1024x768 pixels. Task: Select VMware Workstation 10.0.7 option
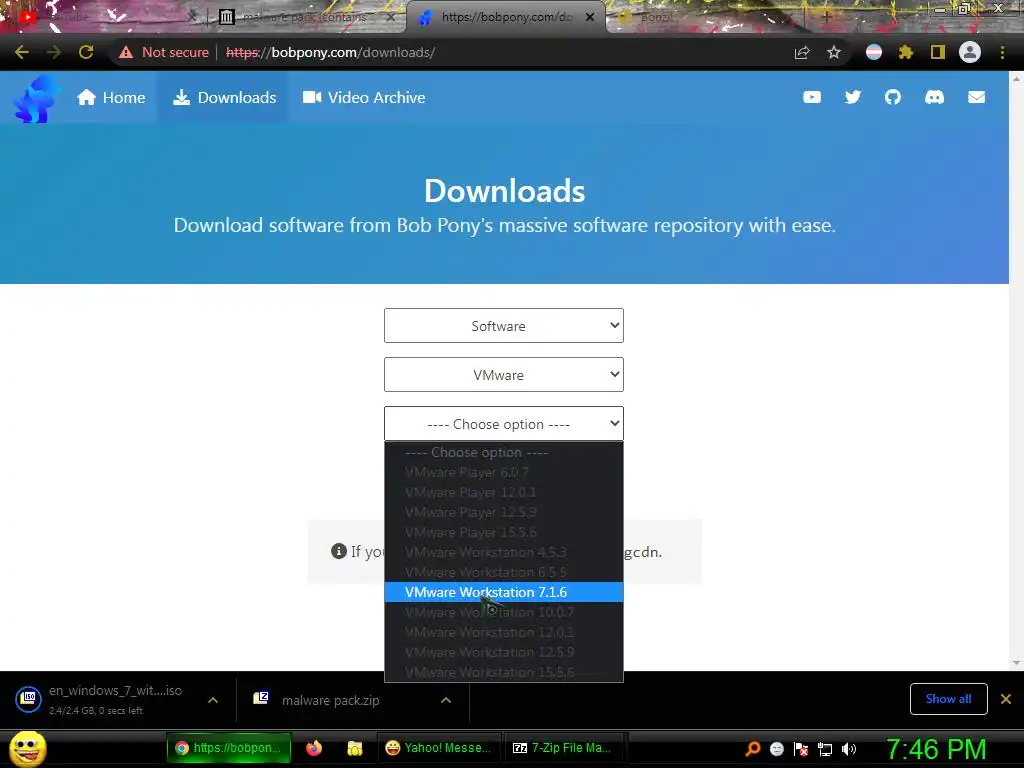tap(504, 613)
